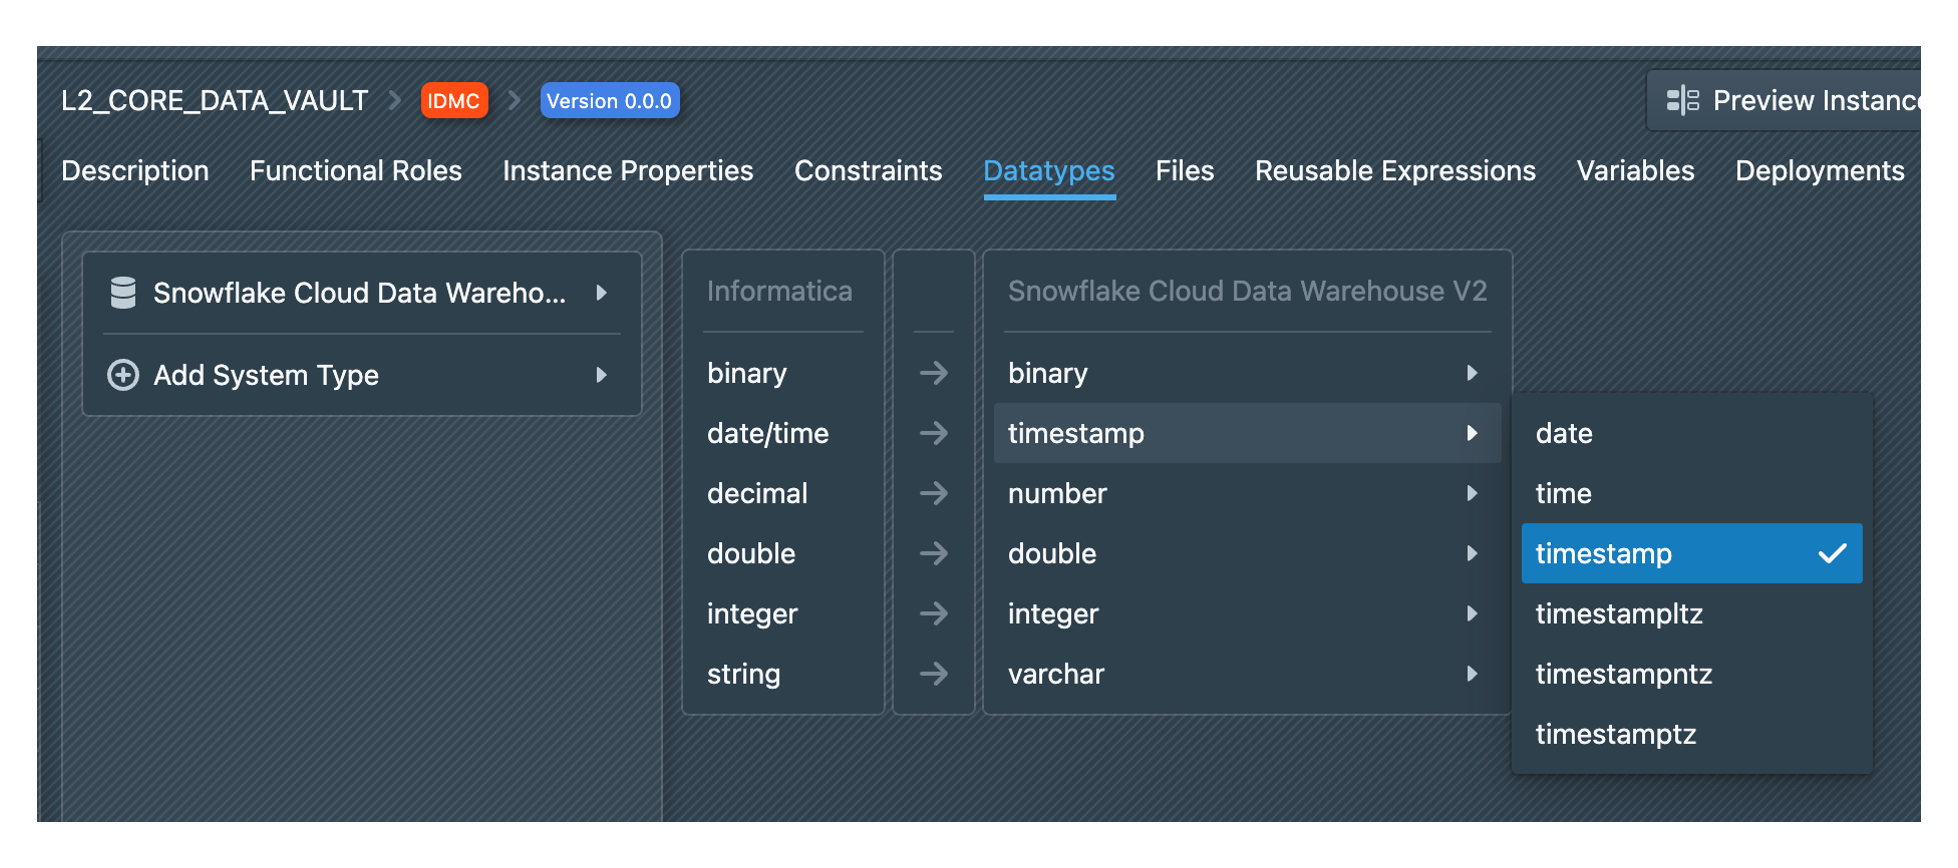The width and height of the screenshot is (1958, 868).
Task: Click the mapping arrow beside decimal
Action: coord(933,493)
